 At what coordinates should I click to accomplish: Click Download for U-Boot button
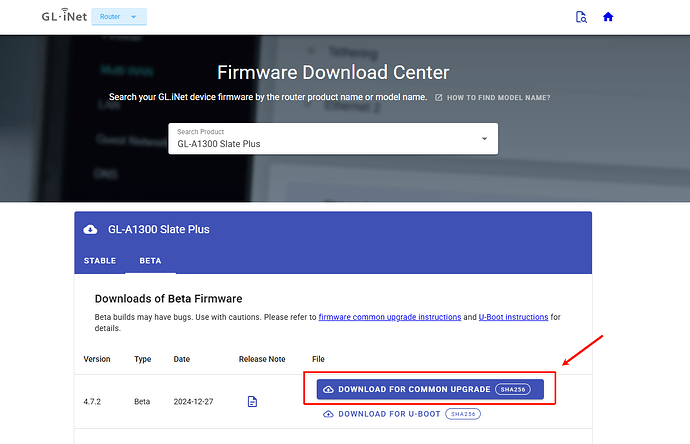click(x=401, y=414)
